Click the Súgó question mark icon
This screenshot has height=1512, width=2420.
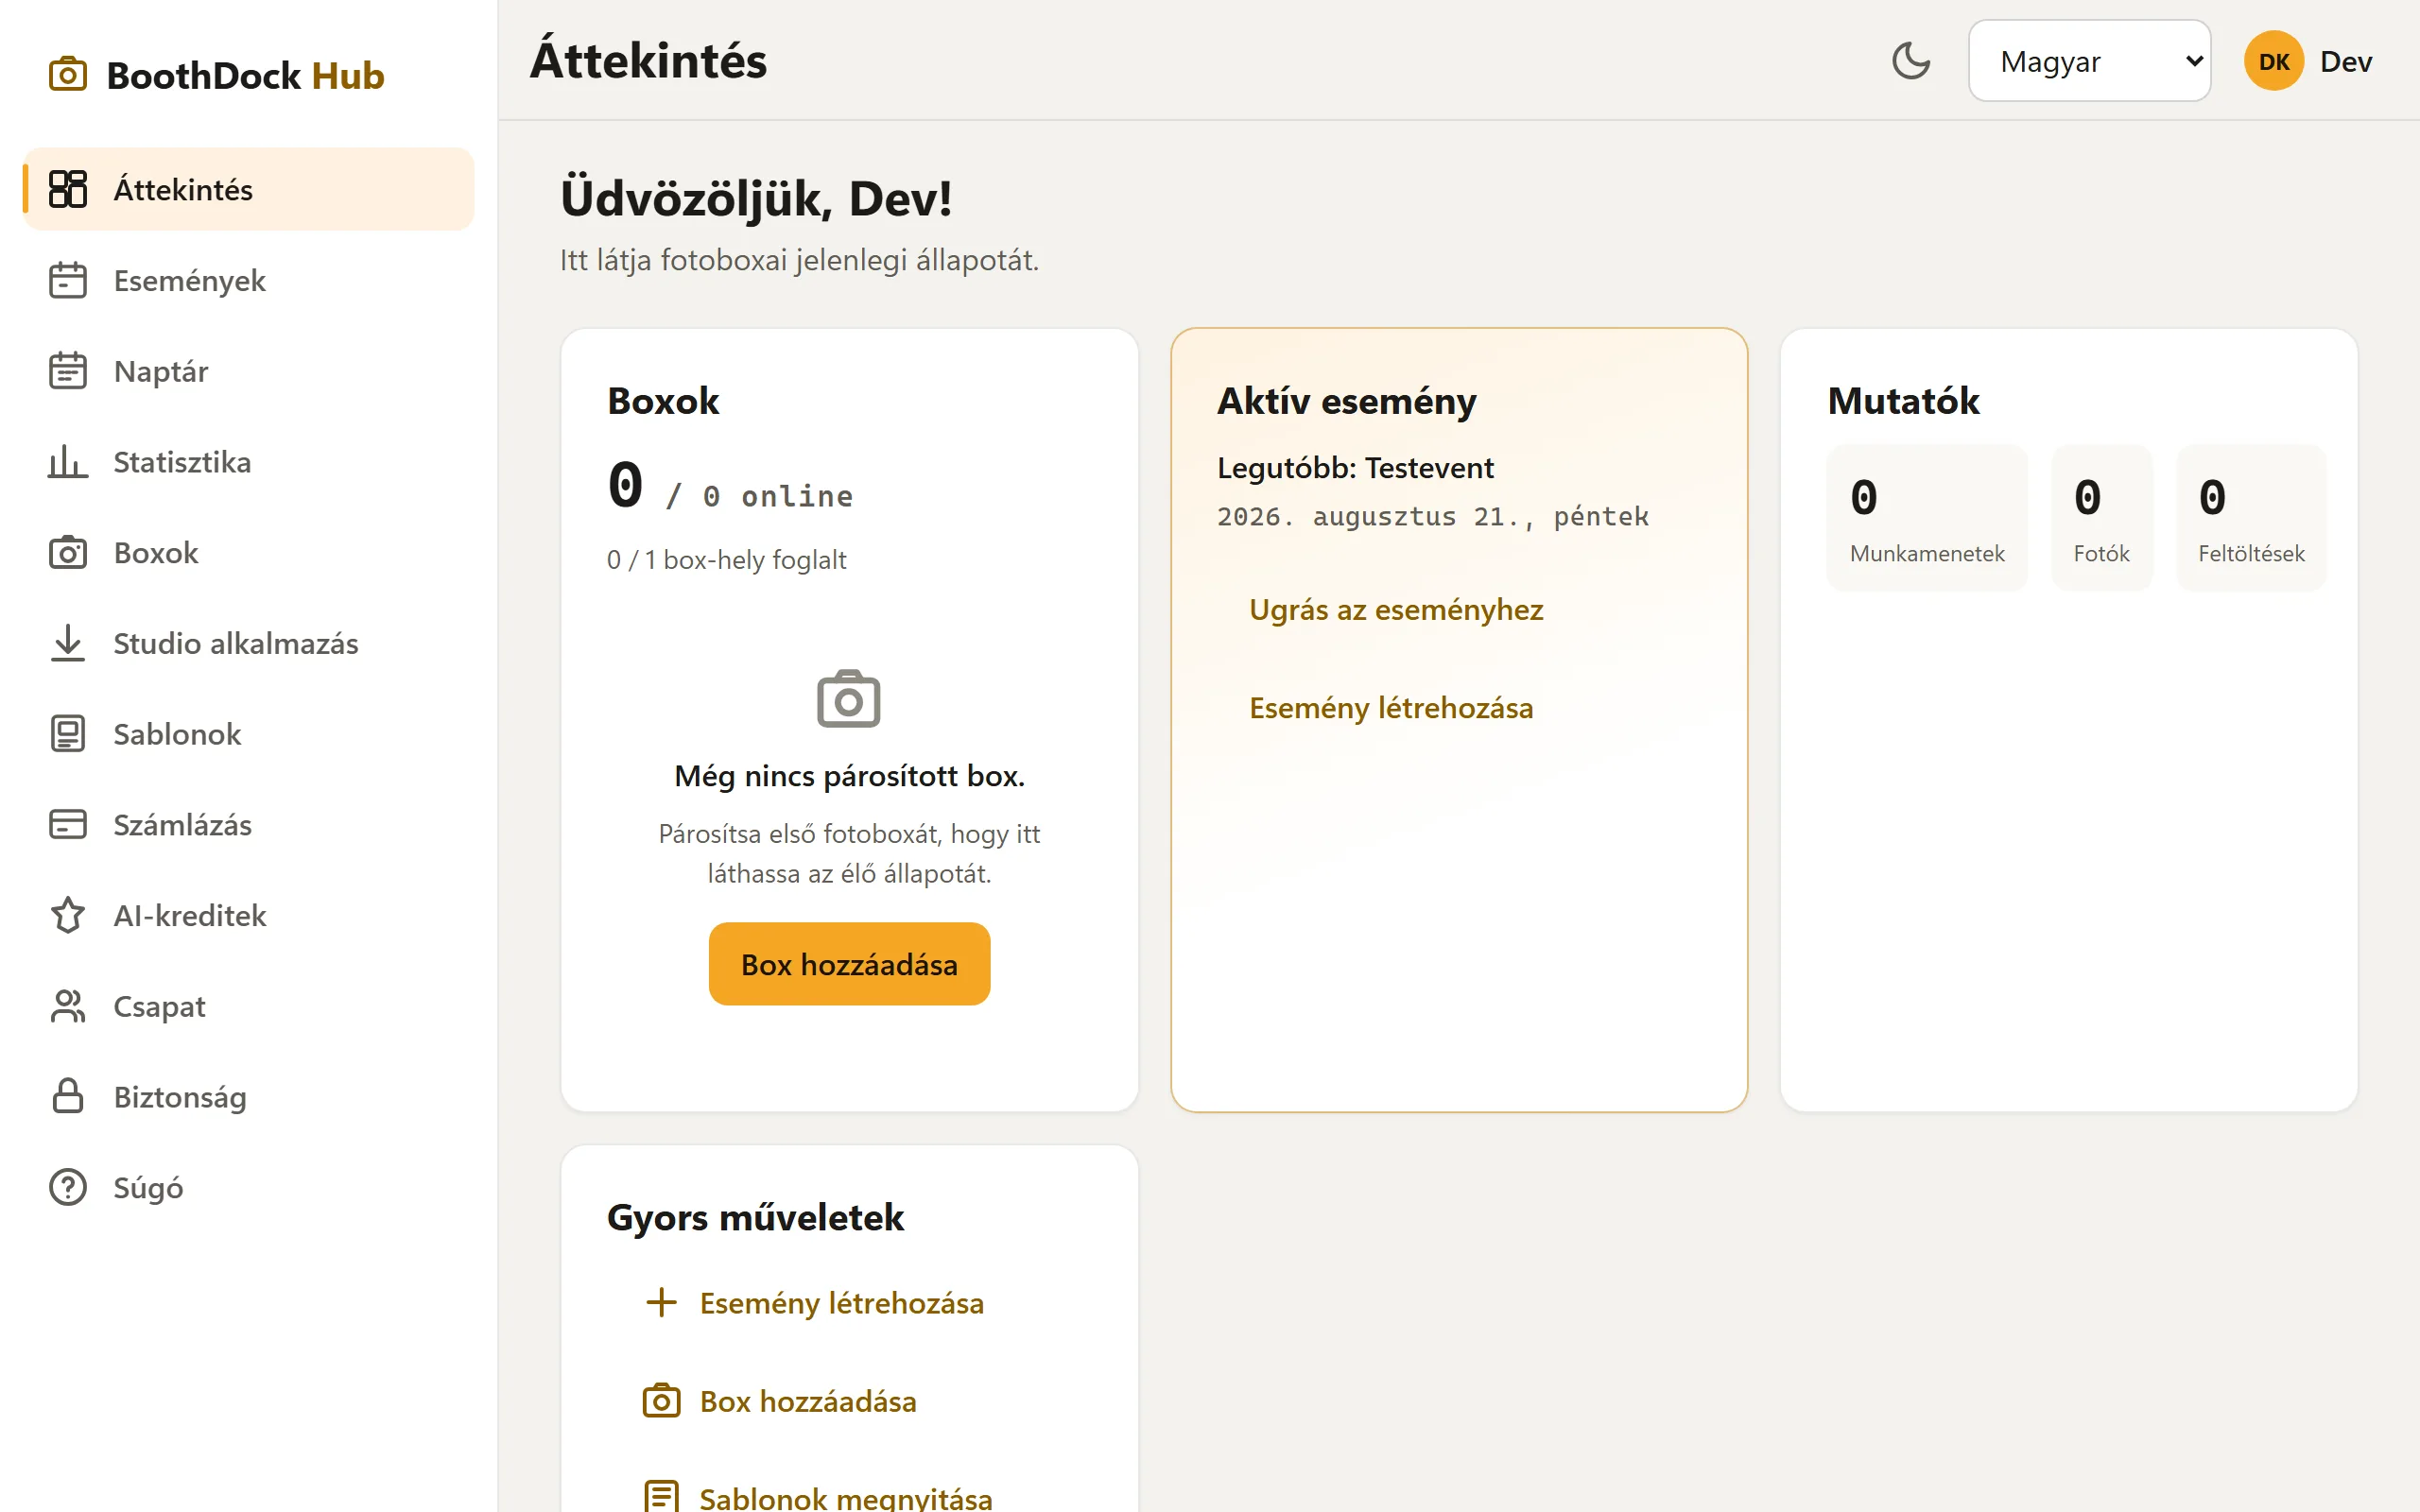pyautogui.click(x=68, y=1188)
